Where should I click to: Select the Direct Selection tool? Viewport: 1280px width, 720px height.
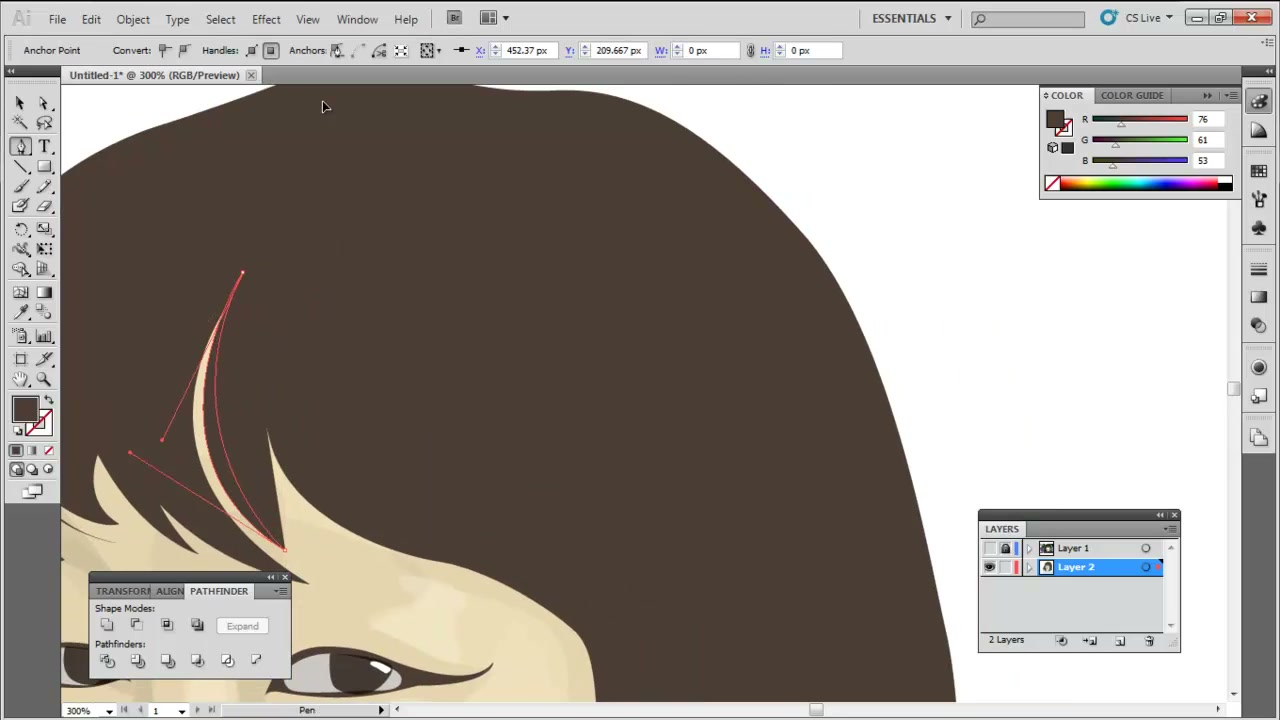tap(44, 103)
